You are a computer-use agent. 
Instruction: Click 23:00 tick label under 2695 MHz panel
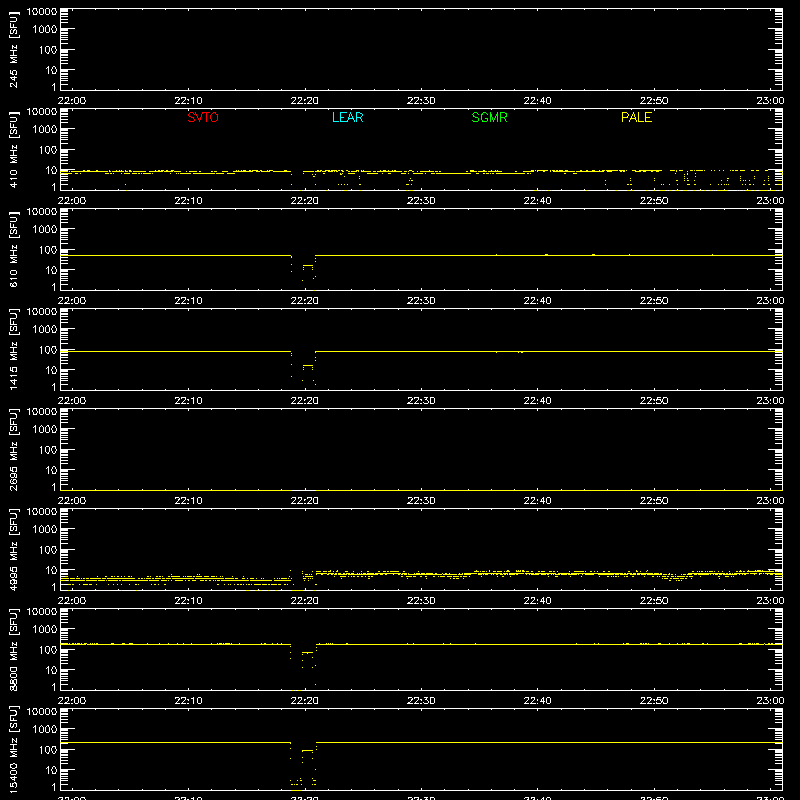point(770,501)
